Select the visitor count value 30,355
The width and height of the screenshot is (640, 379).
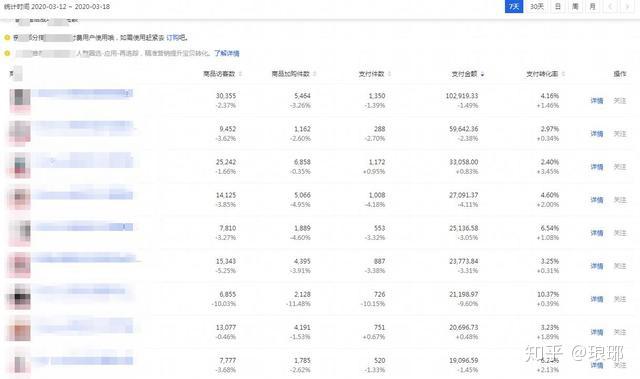click(x=226, y=96)
